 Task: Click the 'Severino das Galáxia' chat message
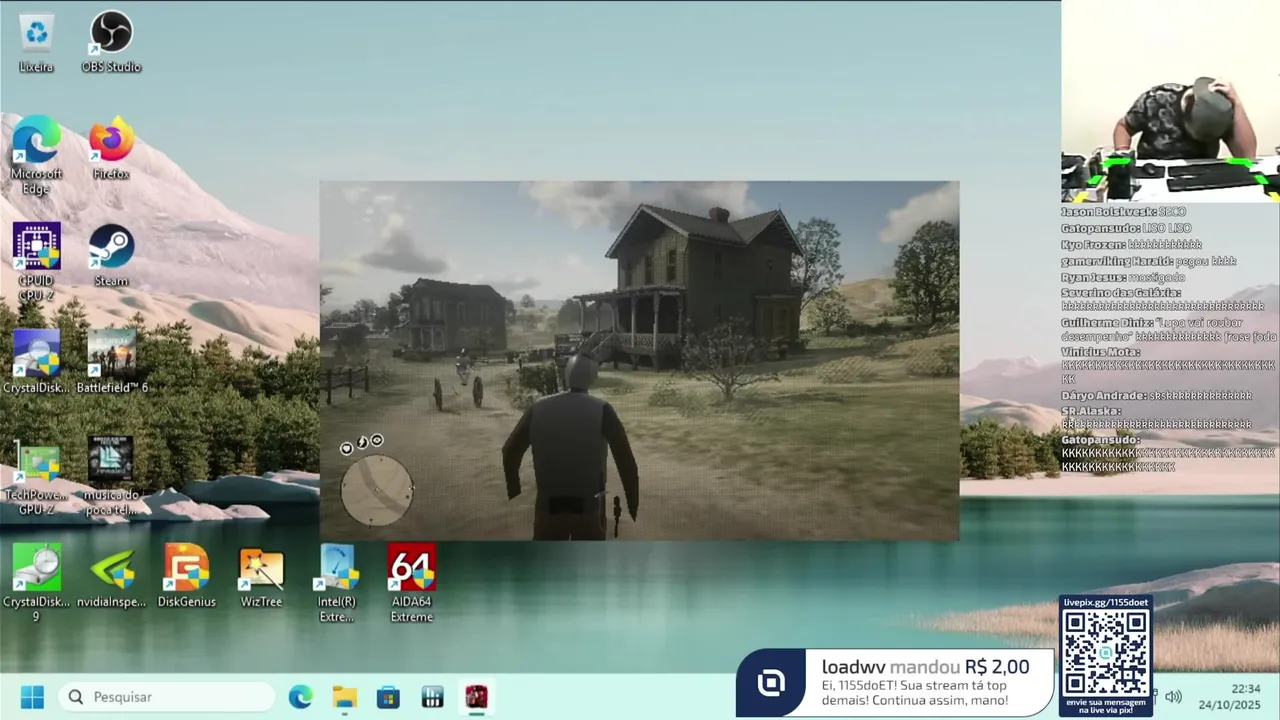point(1162,300)
